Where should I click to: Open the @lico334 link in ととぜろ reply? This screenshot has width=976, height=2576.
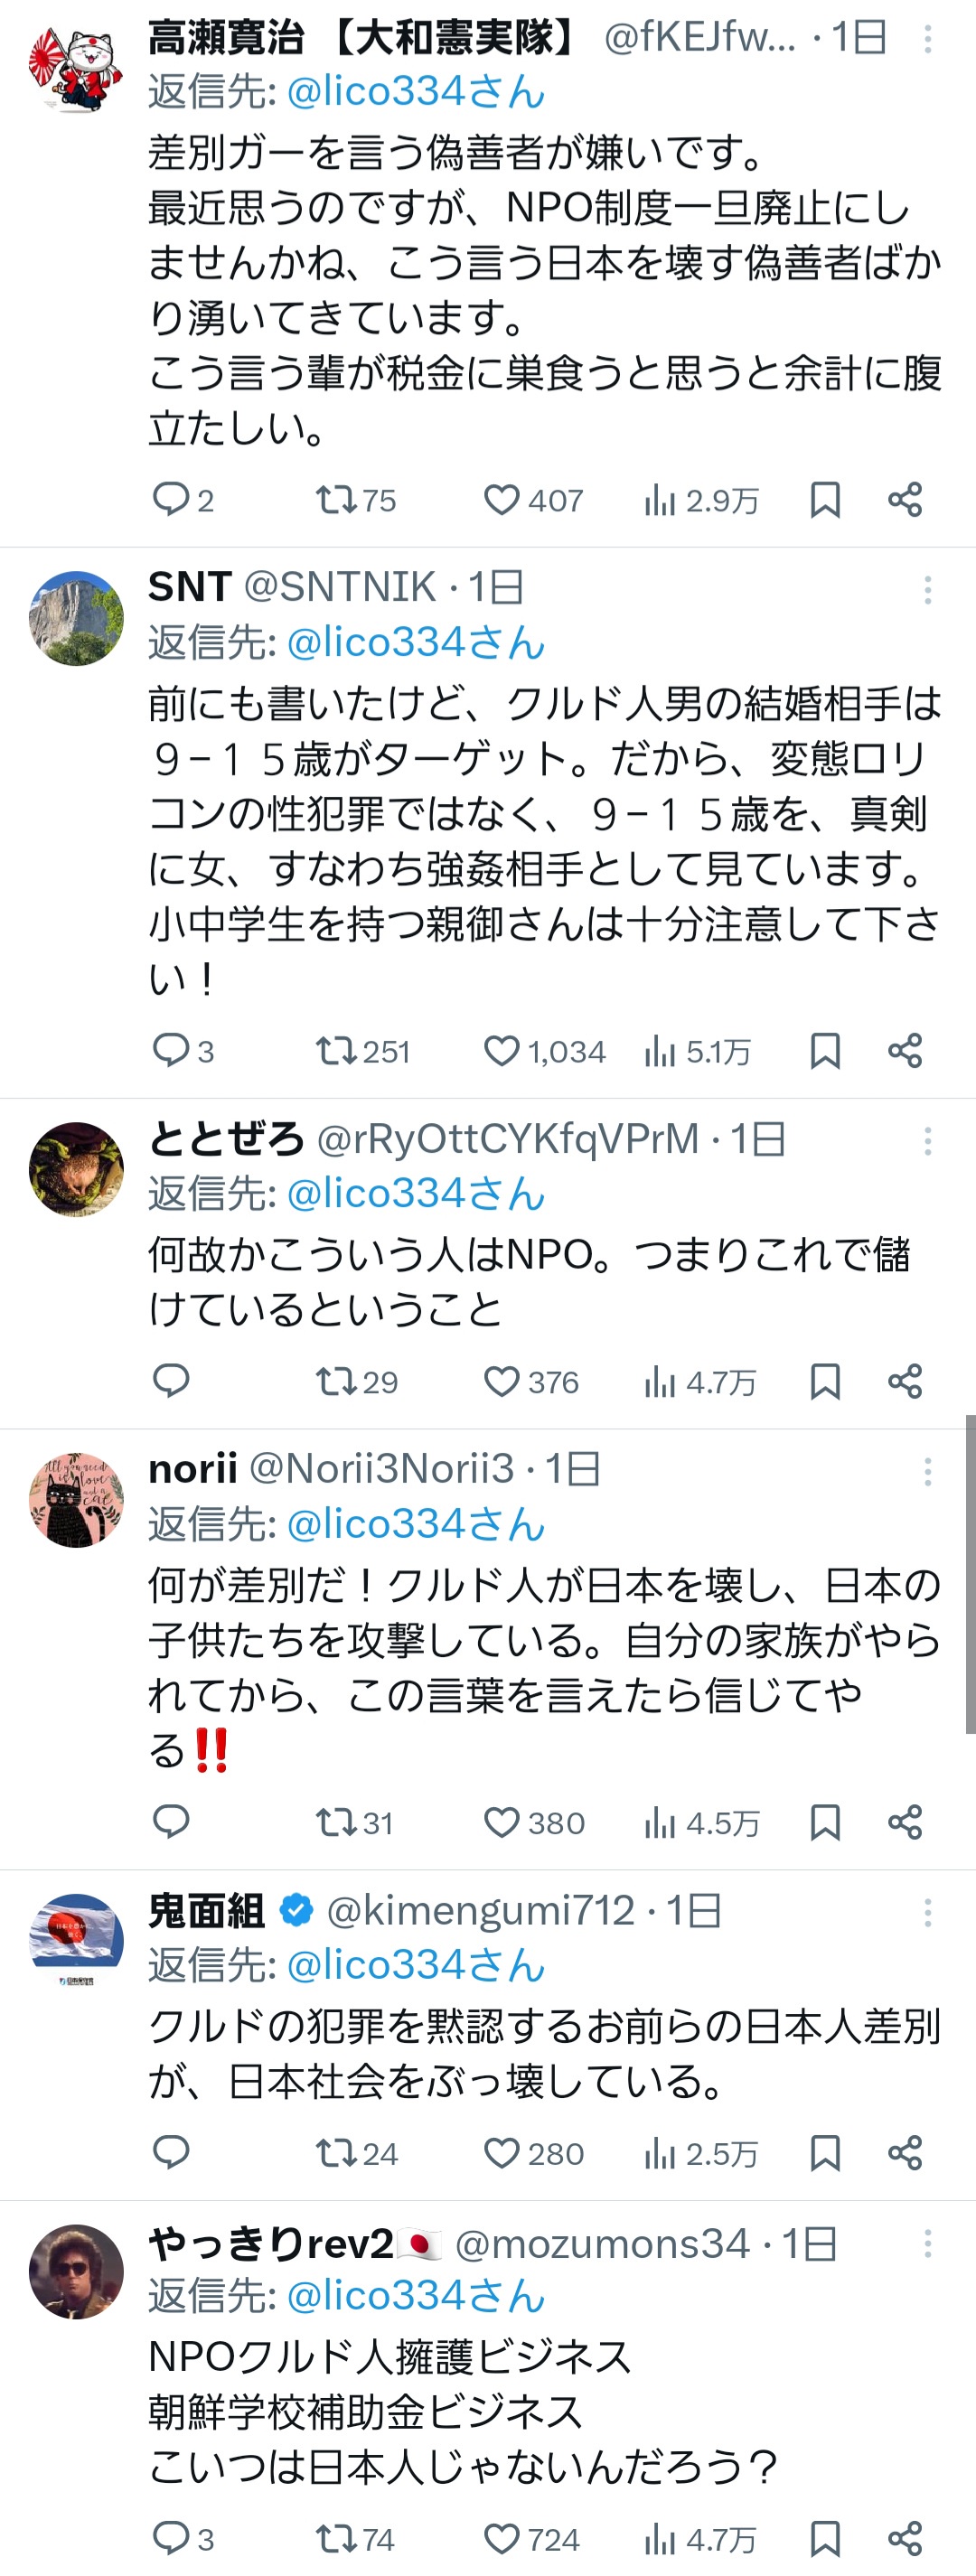pyautogui.click(x=416, y=1194)
